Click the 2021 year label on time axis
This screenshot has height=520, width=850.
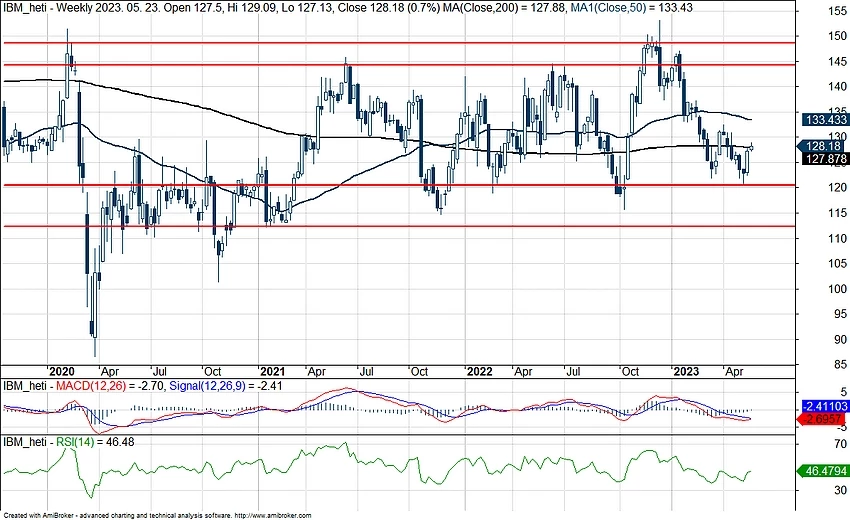click(272, 372)
